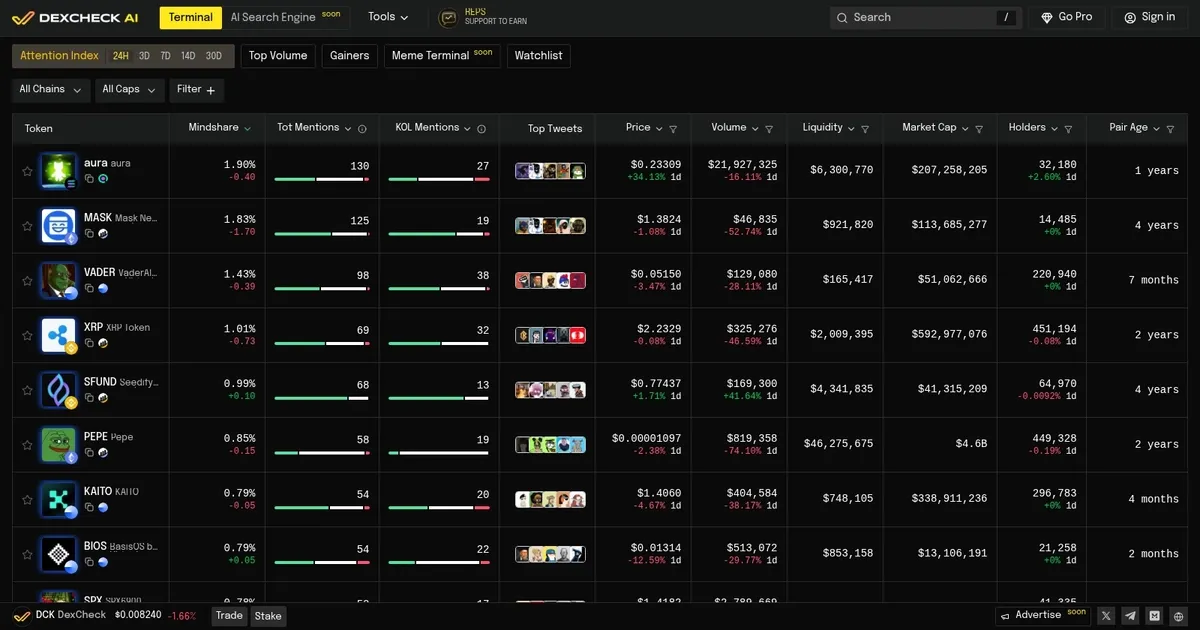Image resolution: width=1200 pixels, height=630 pixels.
Task: Open the Telegram link icon in footer
Action: click(1130, 616)
